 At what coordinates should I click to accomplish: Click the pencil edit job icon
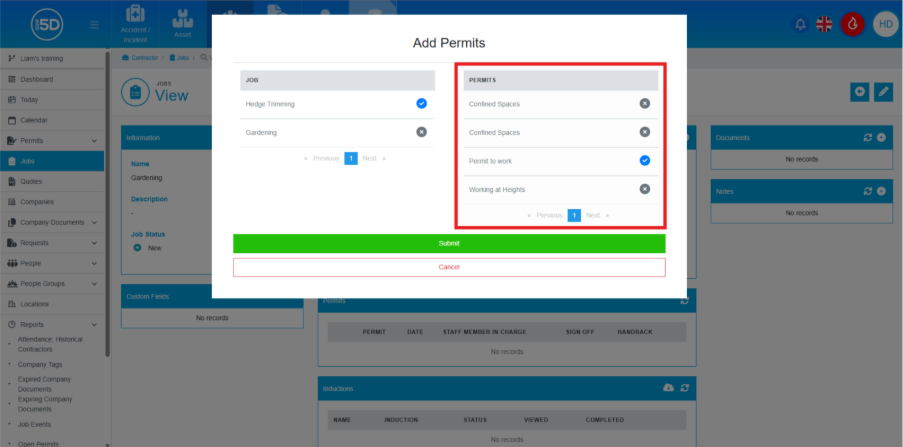tap(883, 92)
